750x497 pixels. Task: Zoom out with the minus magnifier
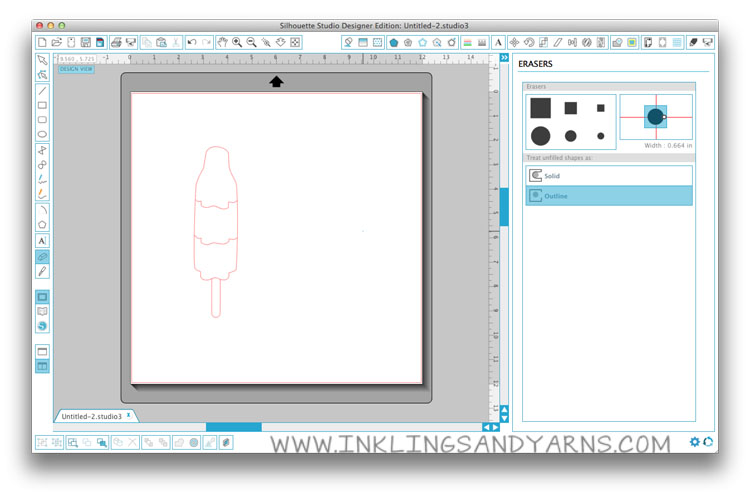pos(251,43)
